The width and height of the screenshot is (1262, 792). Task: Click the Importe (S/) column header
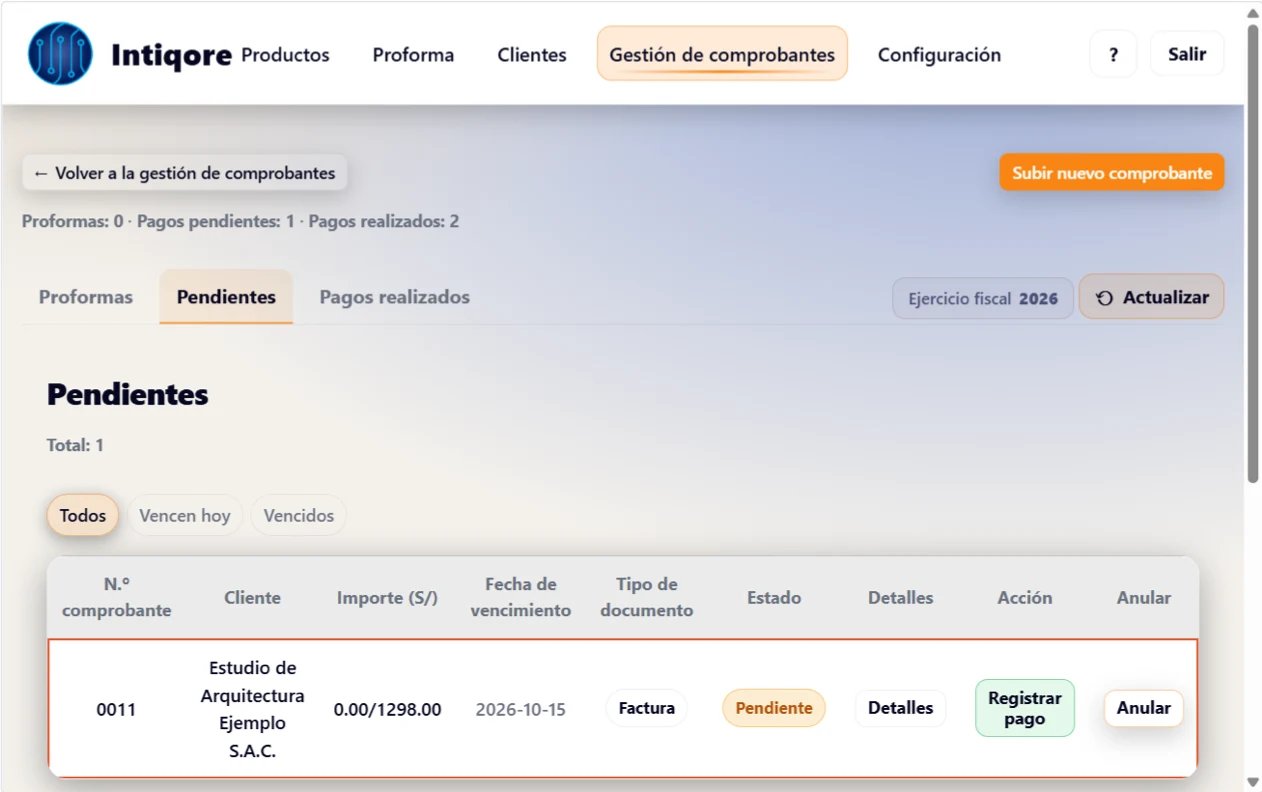pos(387,597)
